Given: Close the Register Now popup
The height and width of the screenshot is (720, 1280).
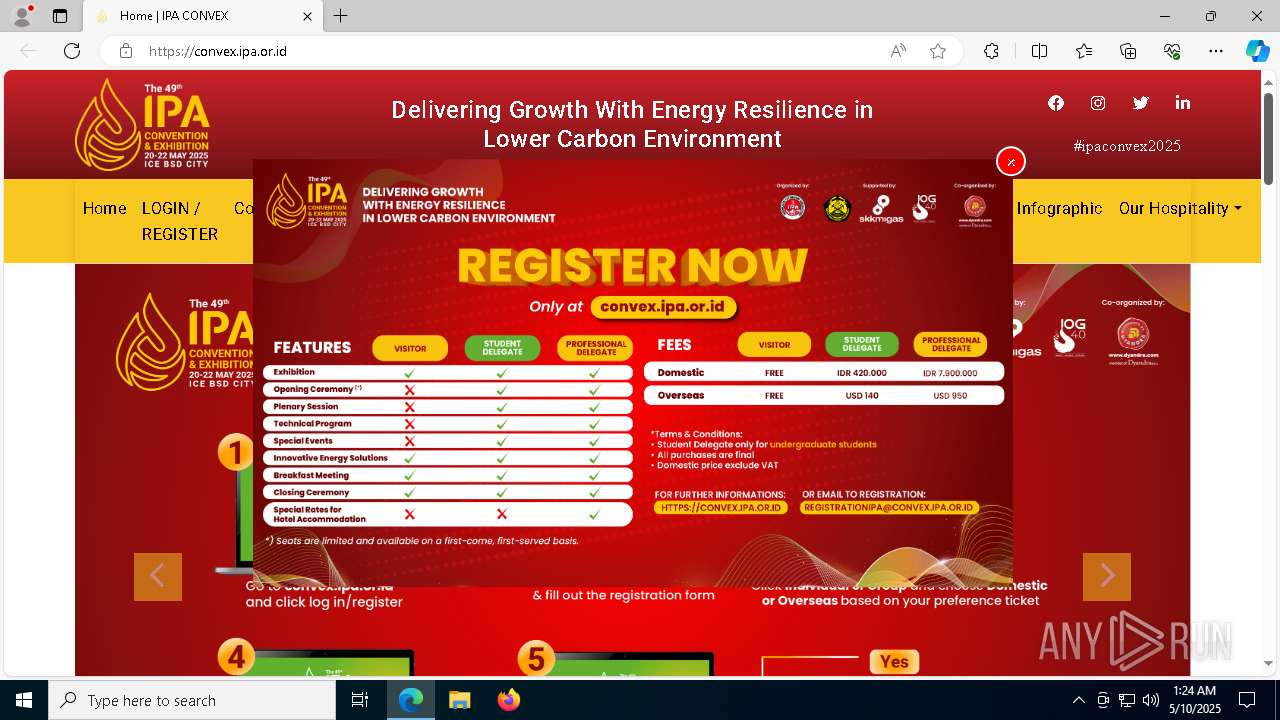Looking at the screenshot, I should [1011, 161].
